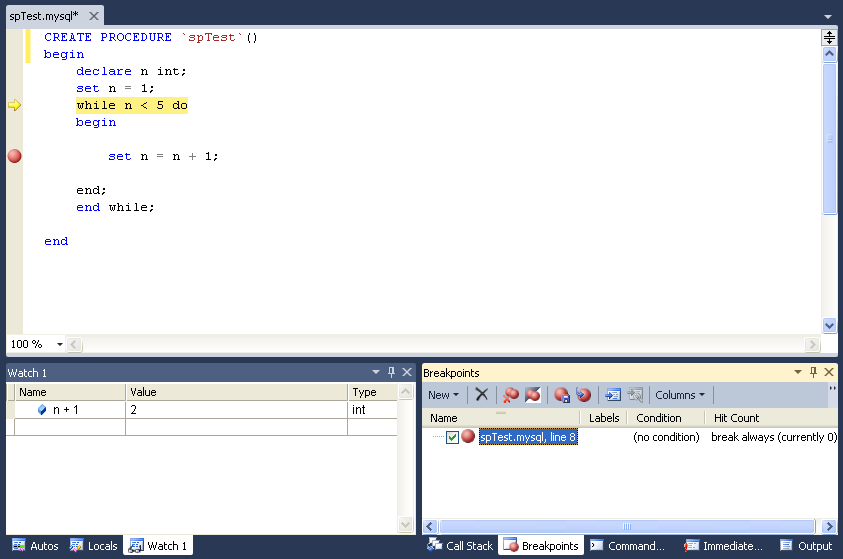Switch to the Call Stack tab
Viewport: 843px width, 559px height.
(460, 546)
